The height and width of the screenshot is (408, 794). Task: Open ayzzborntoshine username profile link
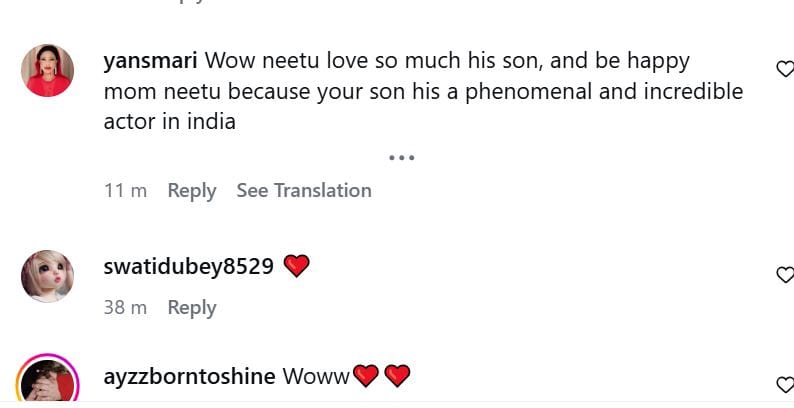tap(190, 377)
